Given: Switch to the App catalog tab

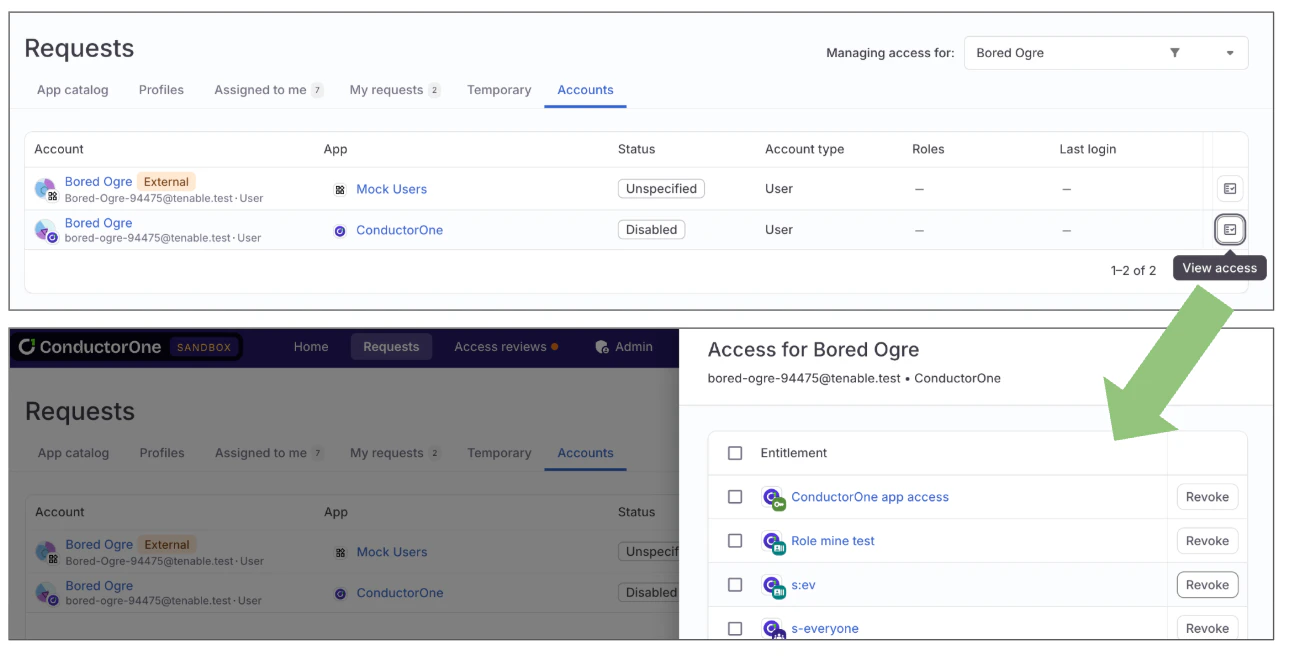Looking at the screenshot, I should pyautogui.click(x=72, y=89).
